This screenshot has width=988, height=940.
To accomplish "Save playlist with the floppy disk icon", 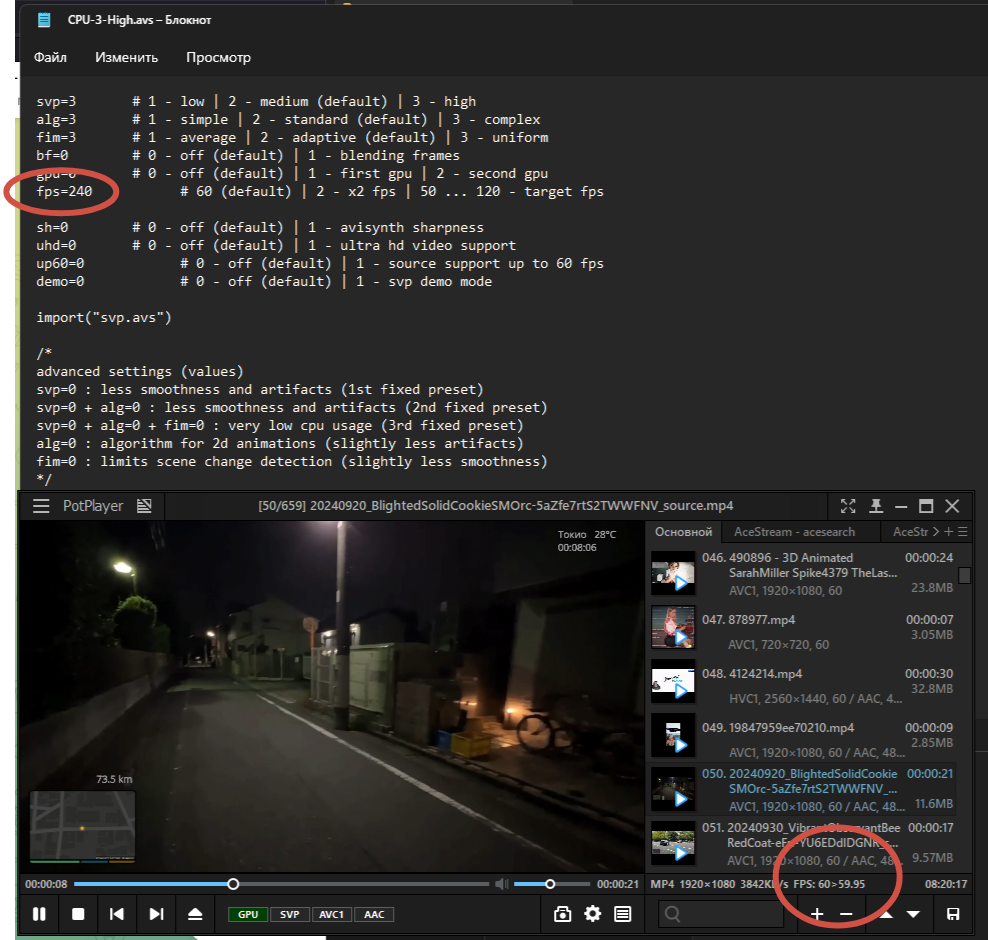I will 953,914.
